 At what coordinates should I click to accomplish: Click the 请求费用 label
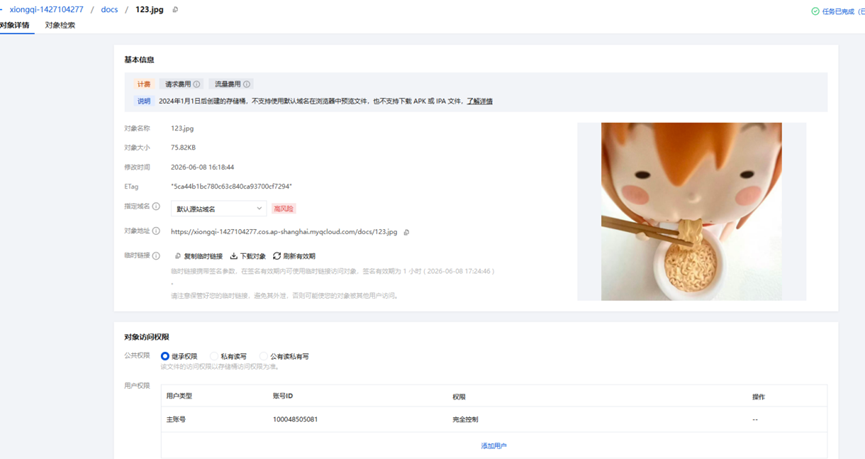(178, 84)
